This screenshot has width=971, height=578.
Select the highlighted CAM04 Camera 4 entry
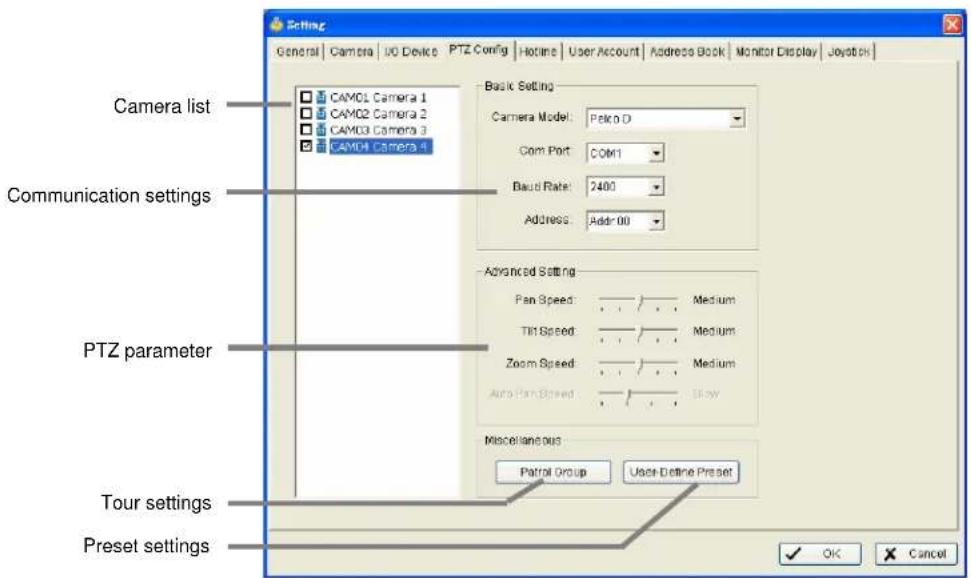point(380,146)
